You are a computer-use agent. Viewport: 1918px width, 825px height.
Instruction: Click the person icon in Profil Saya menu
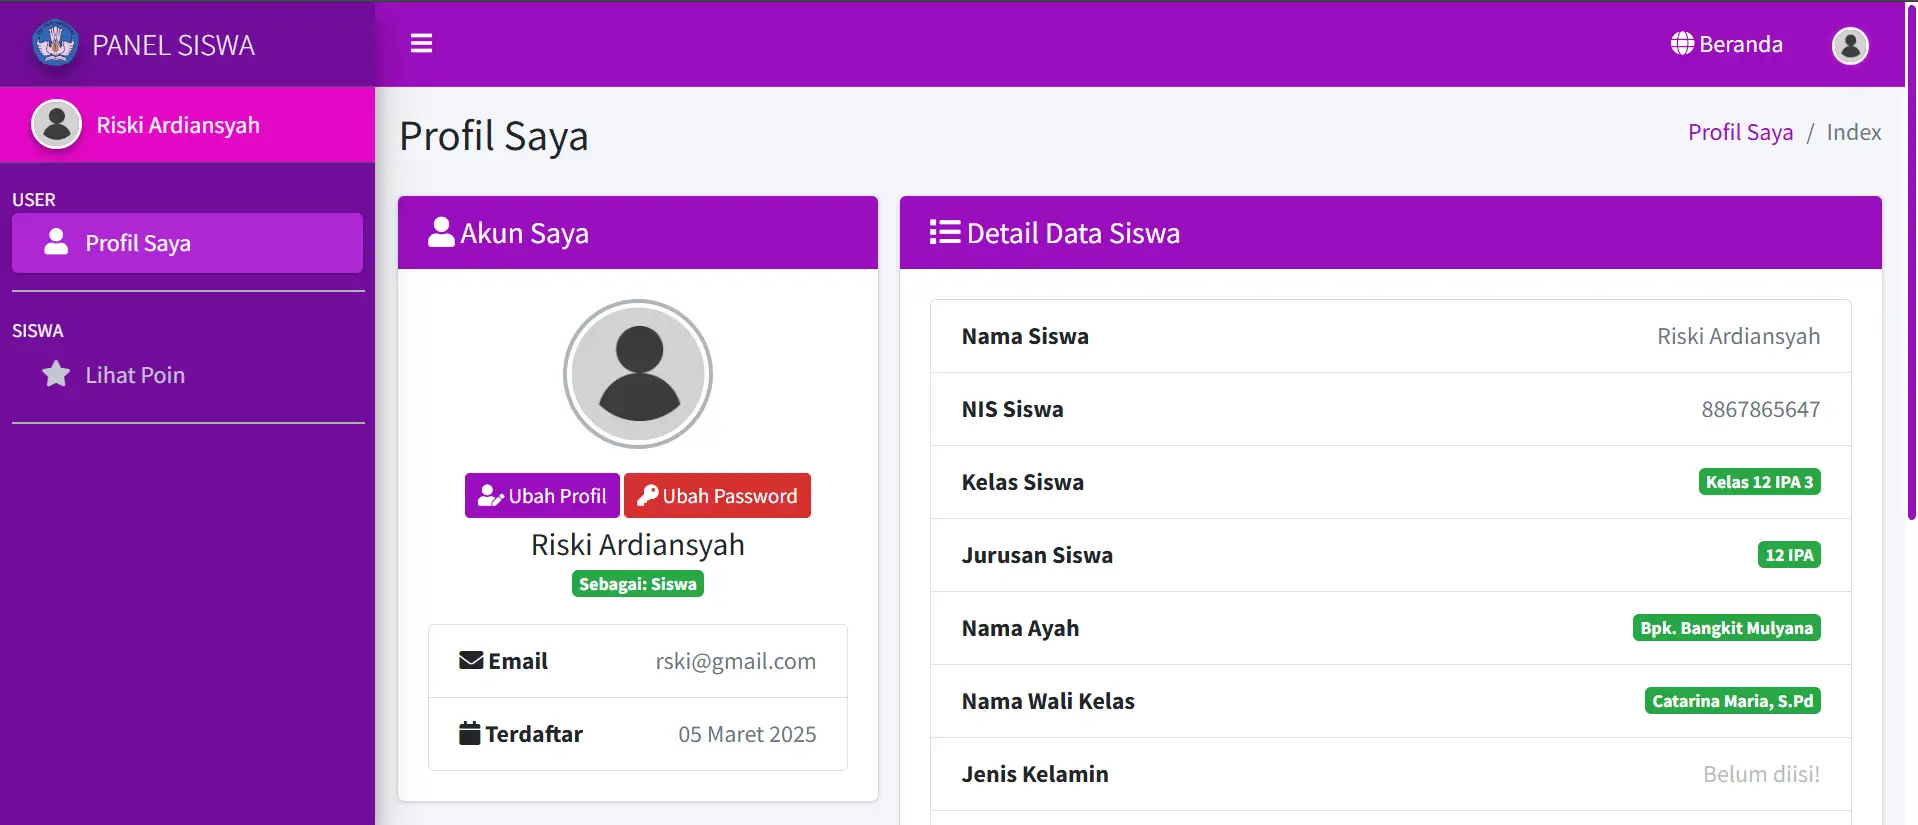56,242
